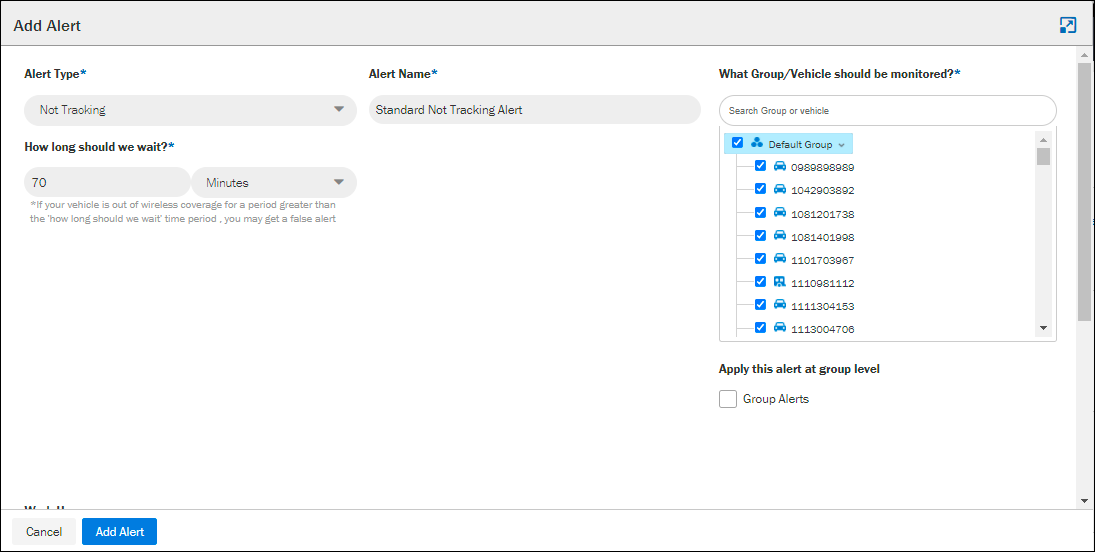Click the dialog scrollbar down arrow
Viewport: 1095px width, 552px height.
1085,501
